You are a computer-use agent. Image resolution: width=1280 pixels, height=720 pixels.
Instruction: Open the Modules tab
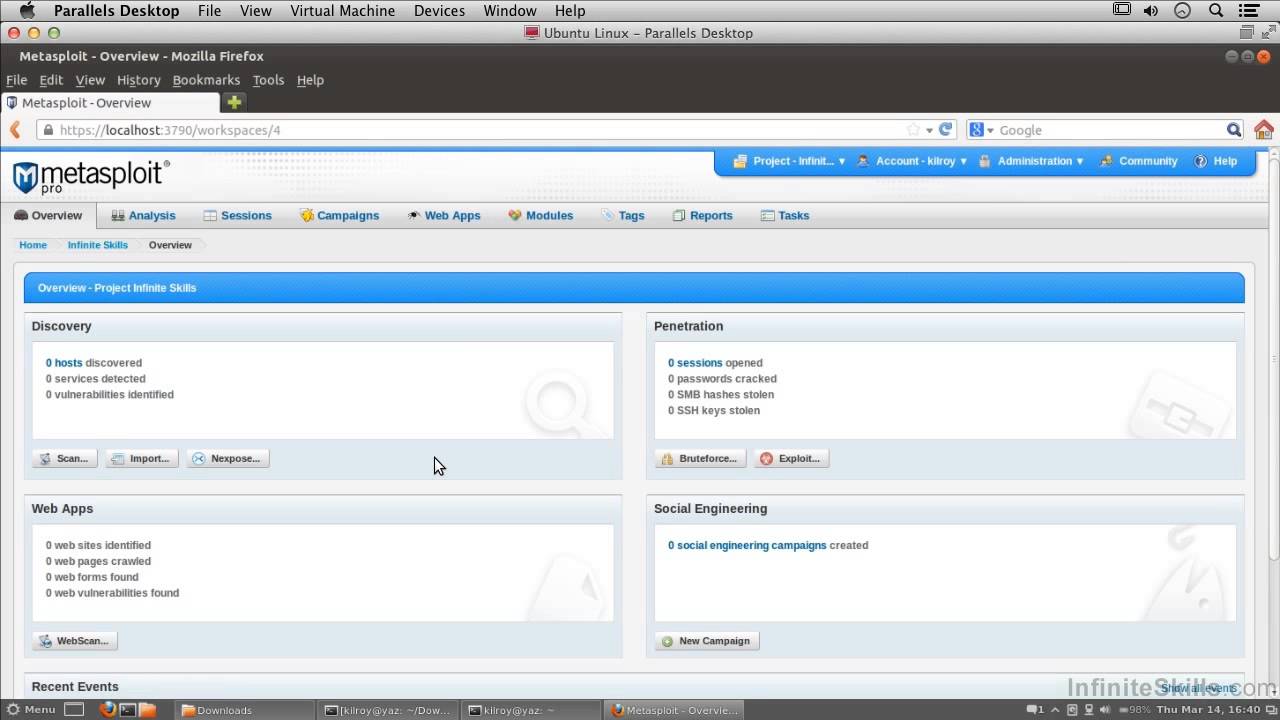tap(540, 215)
